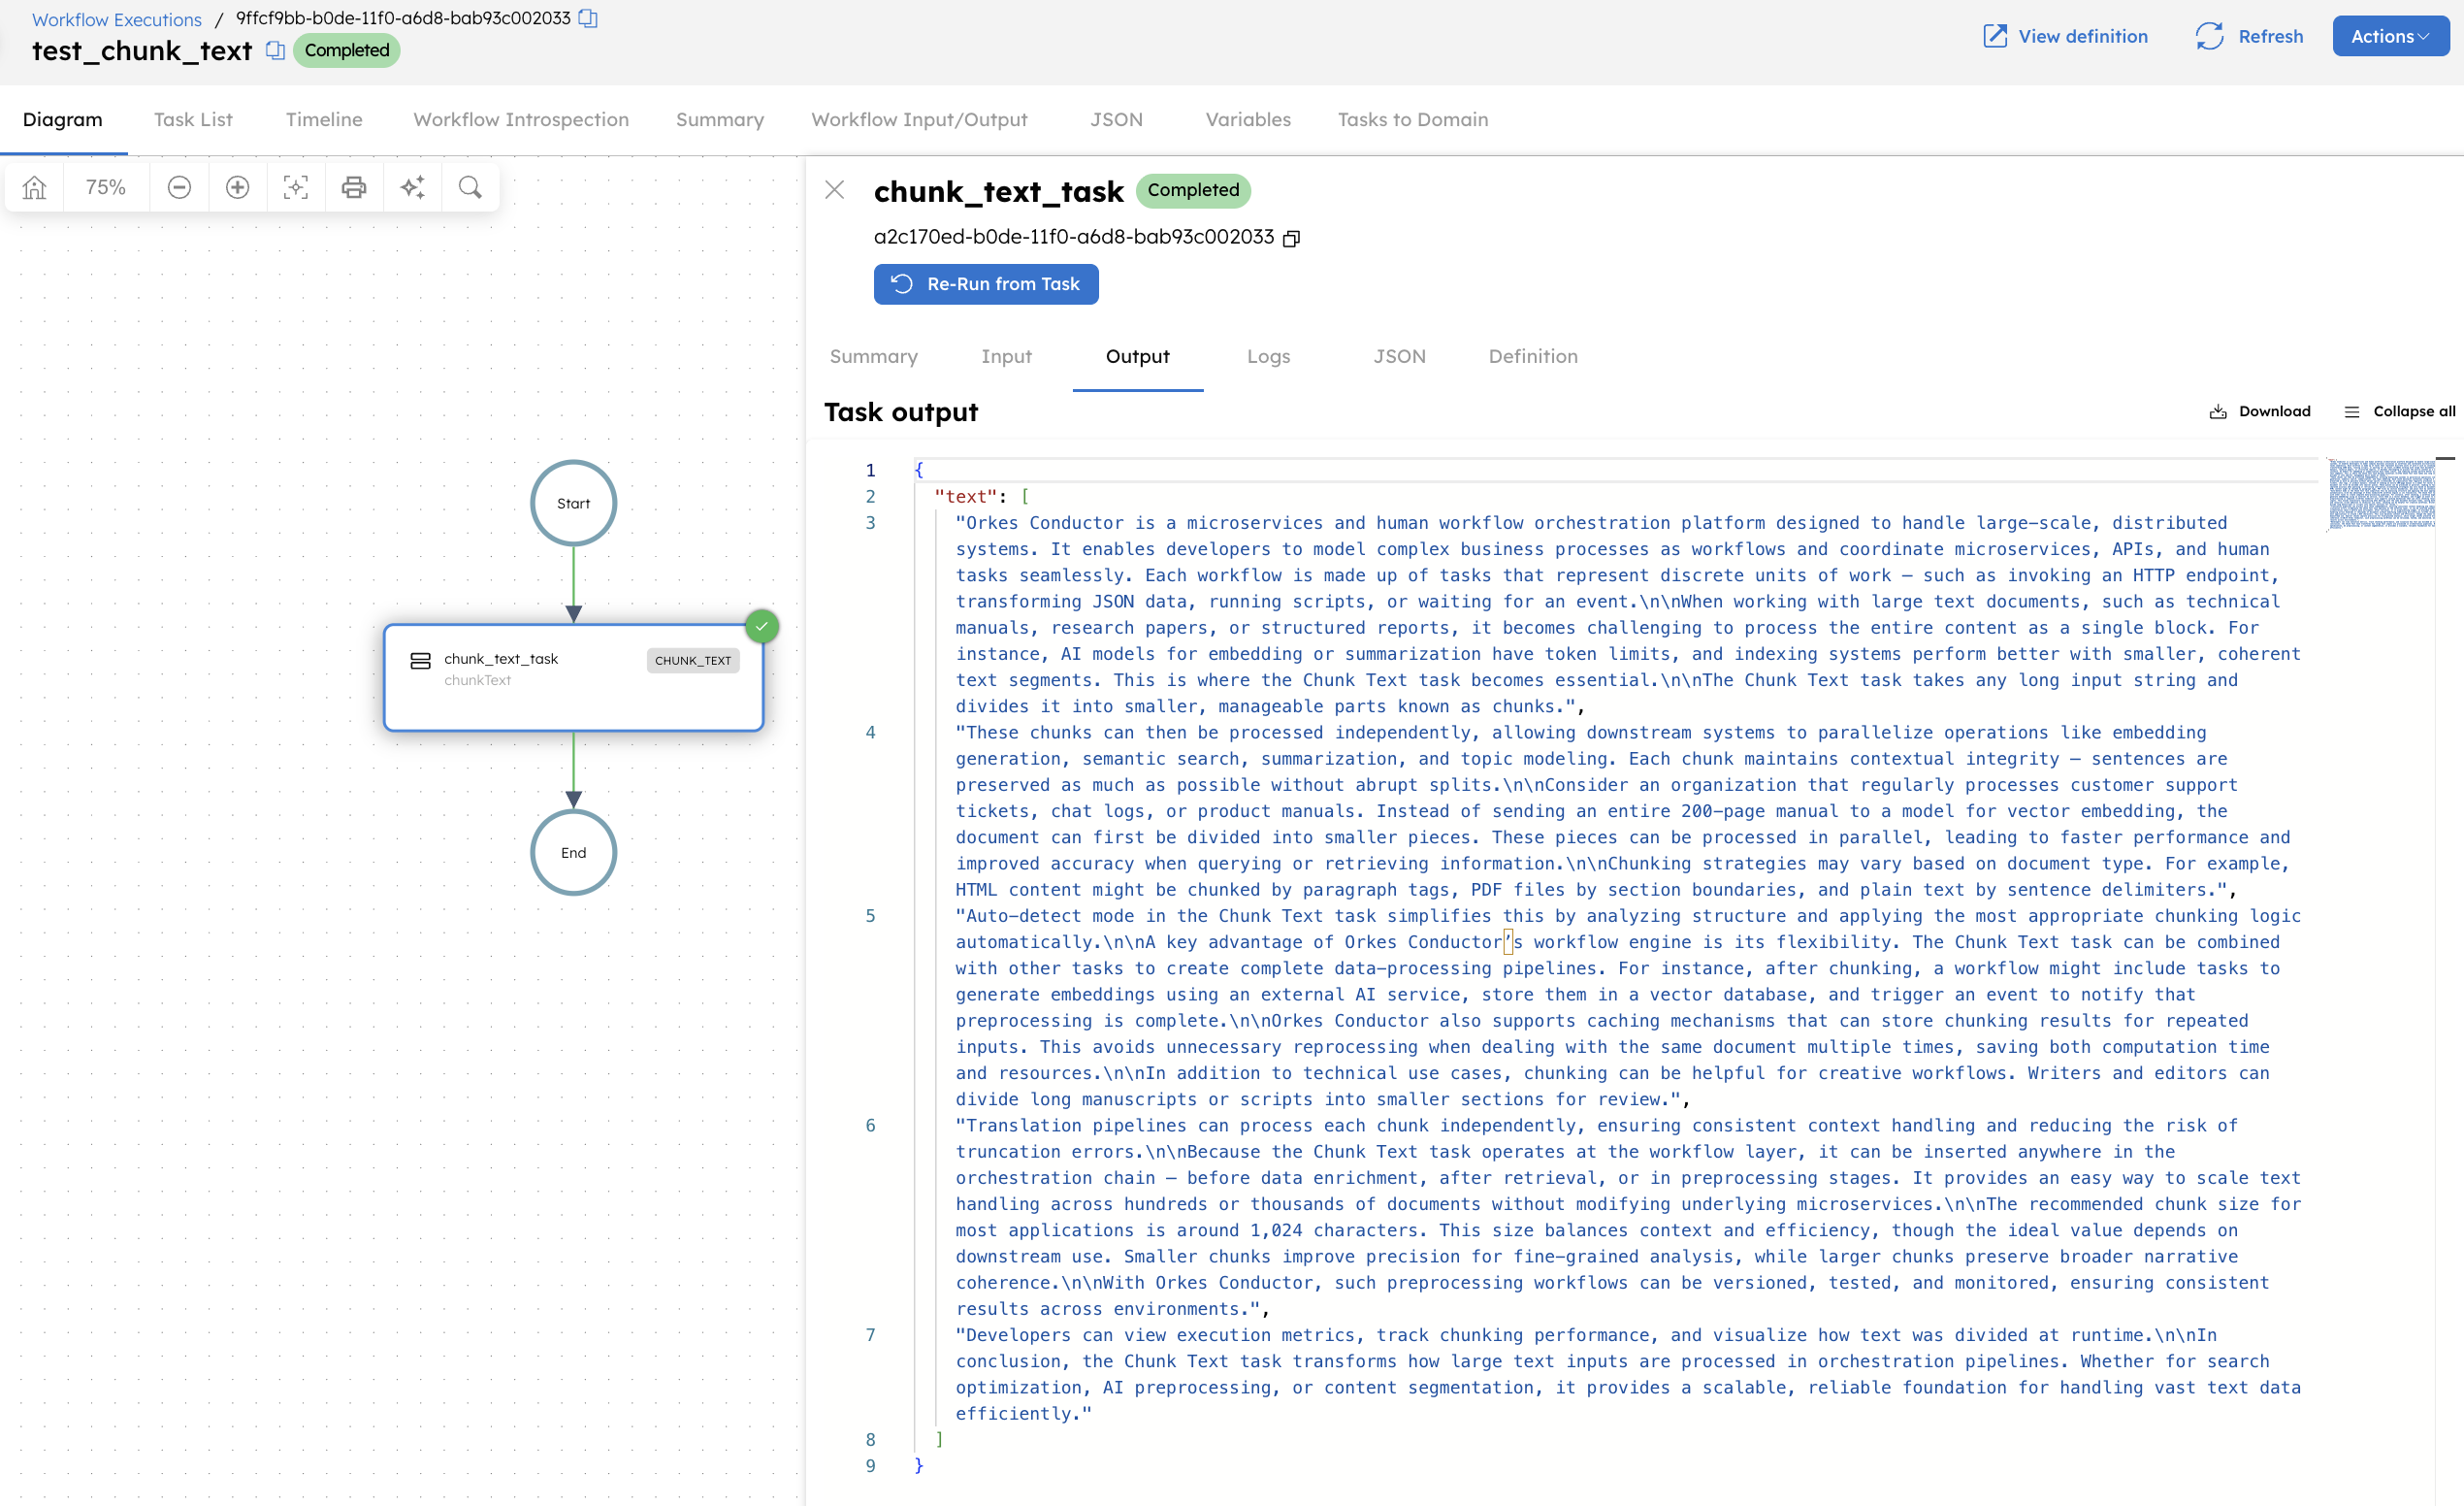Copy the task ID a2c170ed with copy icon

(x=1291, y=237)
